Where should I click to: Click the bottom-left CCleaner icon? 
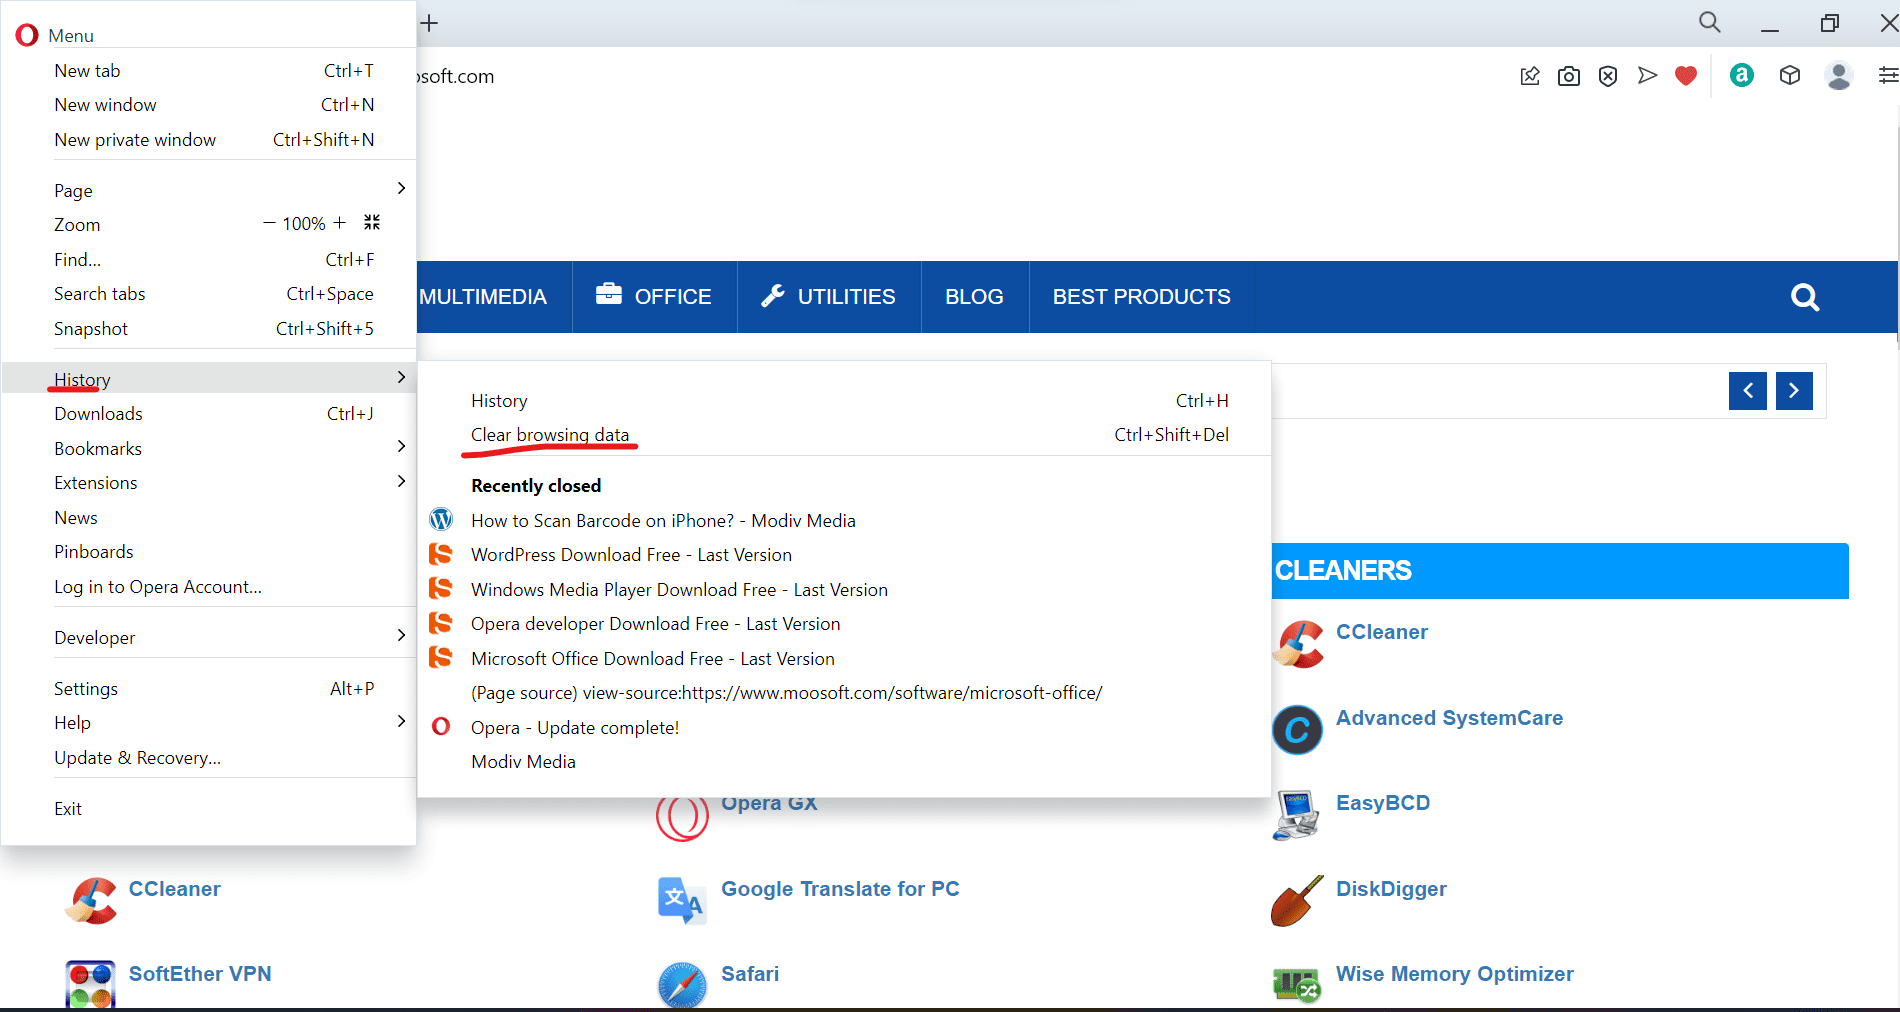91,901
